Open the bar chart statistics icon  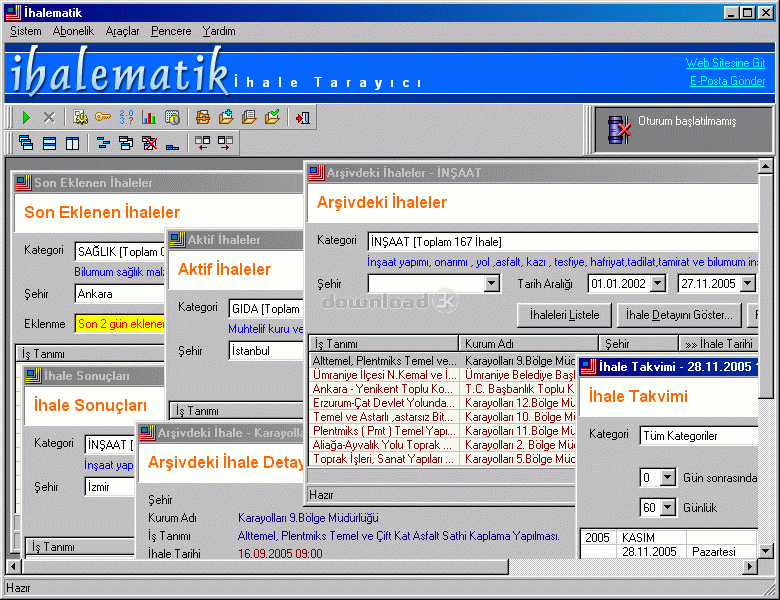[x=149, y=117]
